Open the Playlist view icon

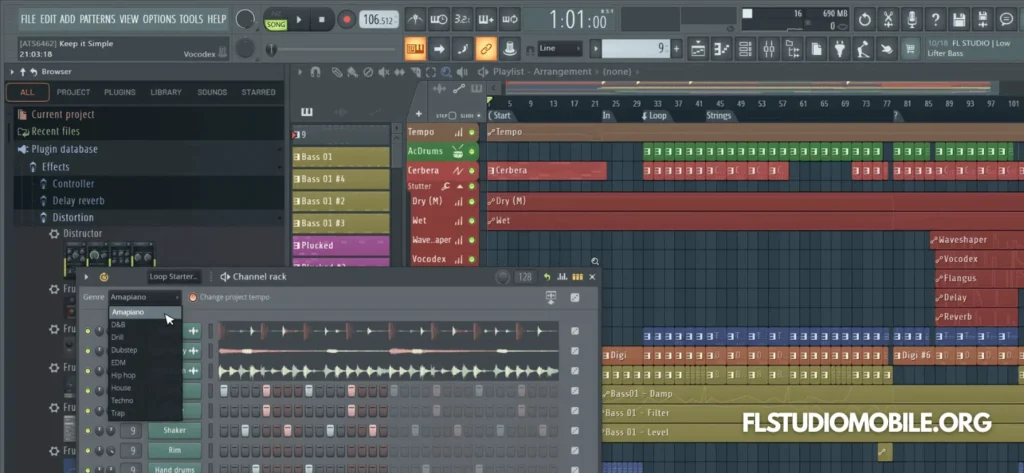click(698, 48)
